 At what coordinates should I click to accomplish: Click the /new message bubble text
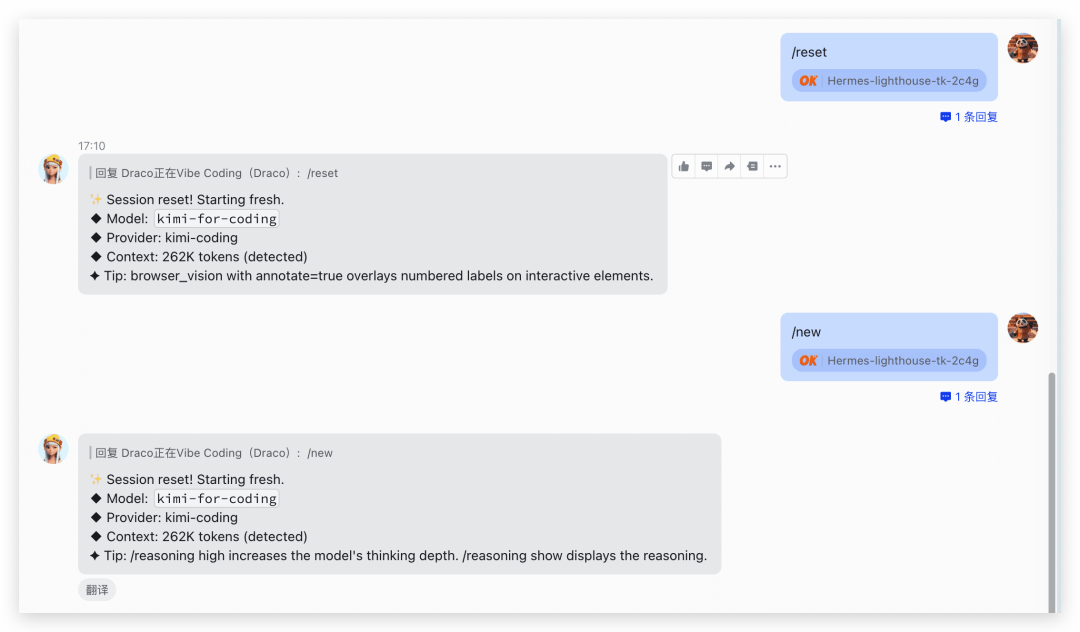click(x=806, y=332)
